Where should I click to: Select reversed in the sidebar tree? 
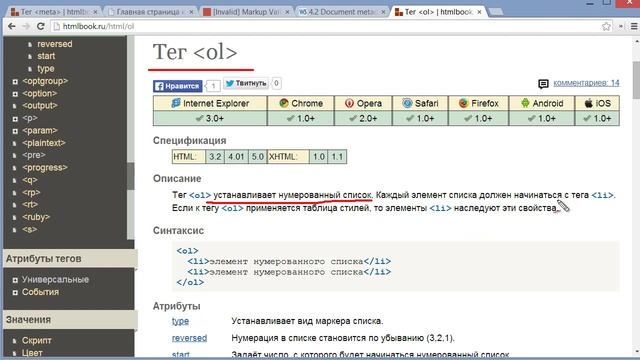55,44
